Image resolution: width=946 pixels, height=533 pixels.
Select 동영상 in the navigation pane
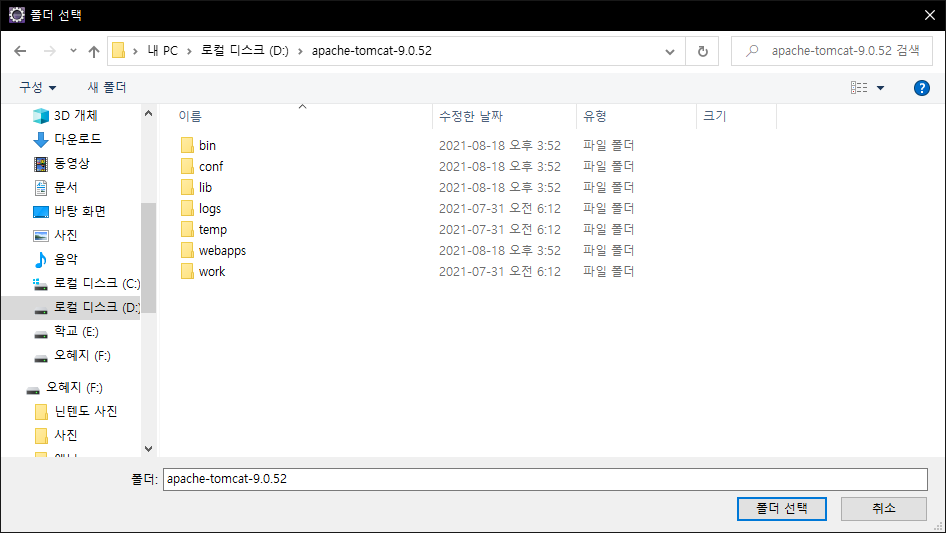72,163
